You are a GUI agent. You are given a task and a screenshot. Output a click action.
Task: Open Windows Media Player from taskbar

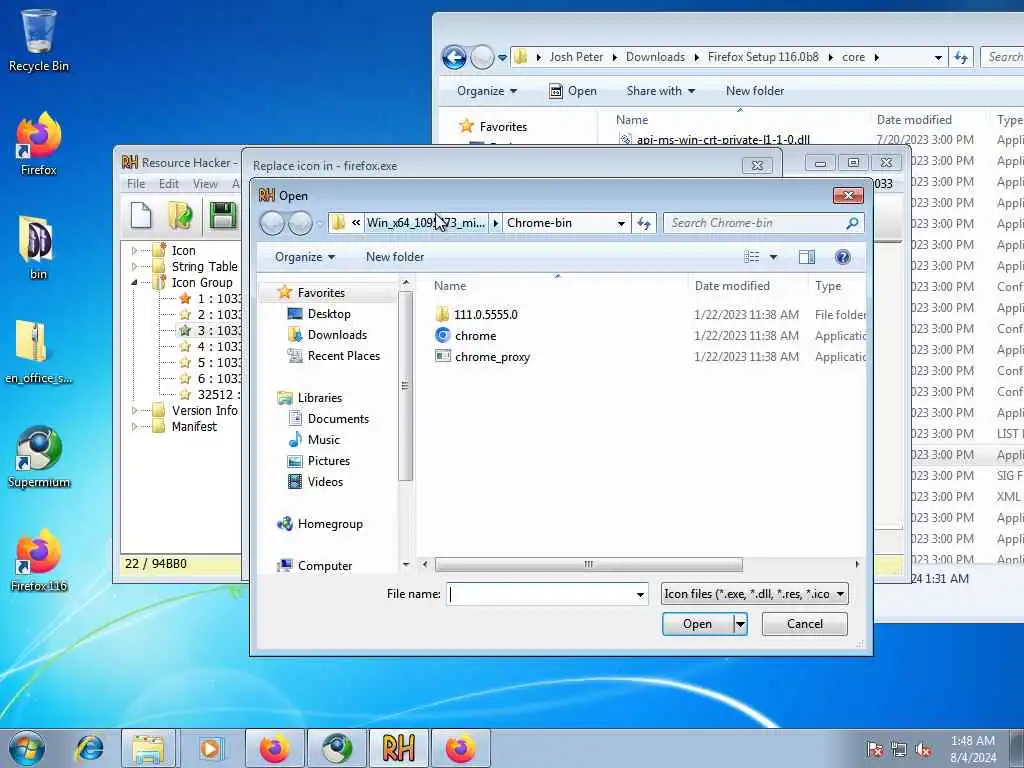pos(210,748)
